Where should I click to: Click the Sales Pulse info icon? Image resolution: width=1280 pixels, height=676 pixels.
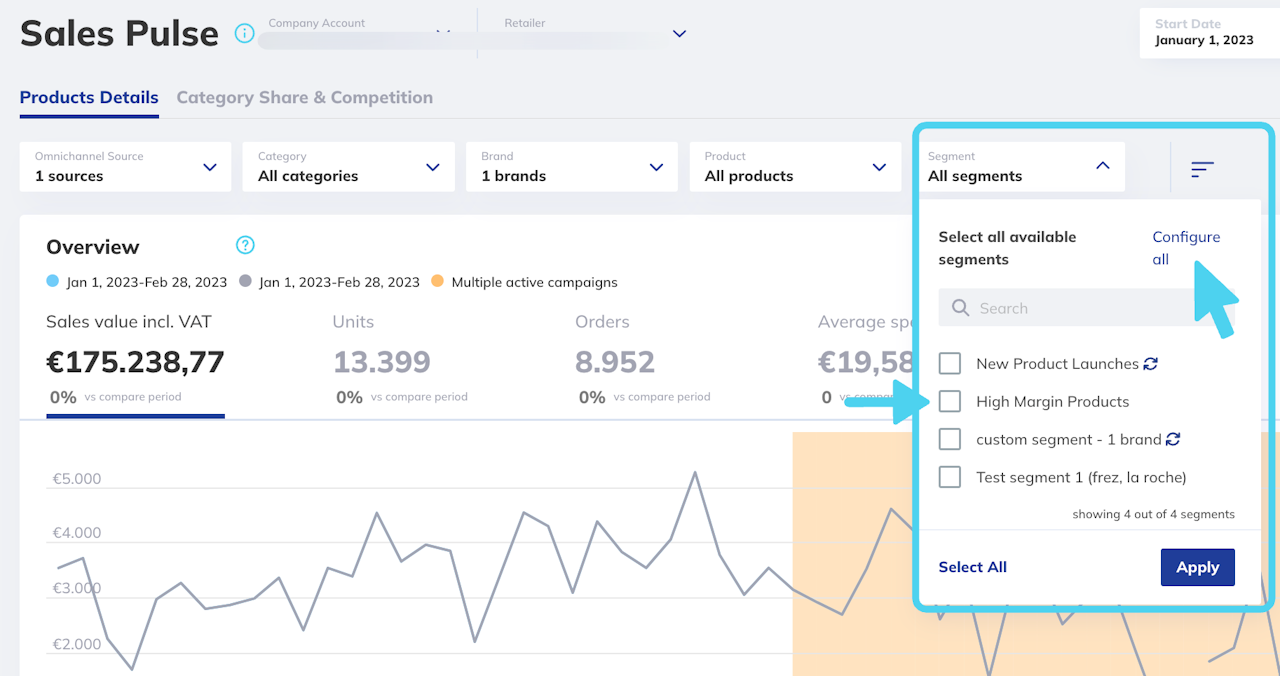pos(244,34)
